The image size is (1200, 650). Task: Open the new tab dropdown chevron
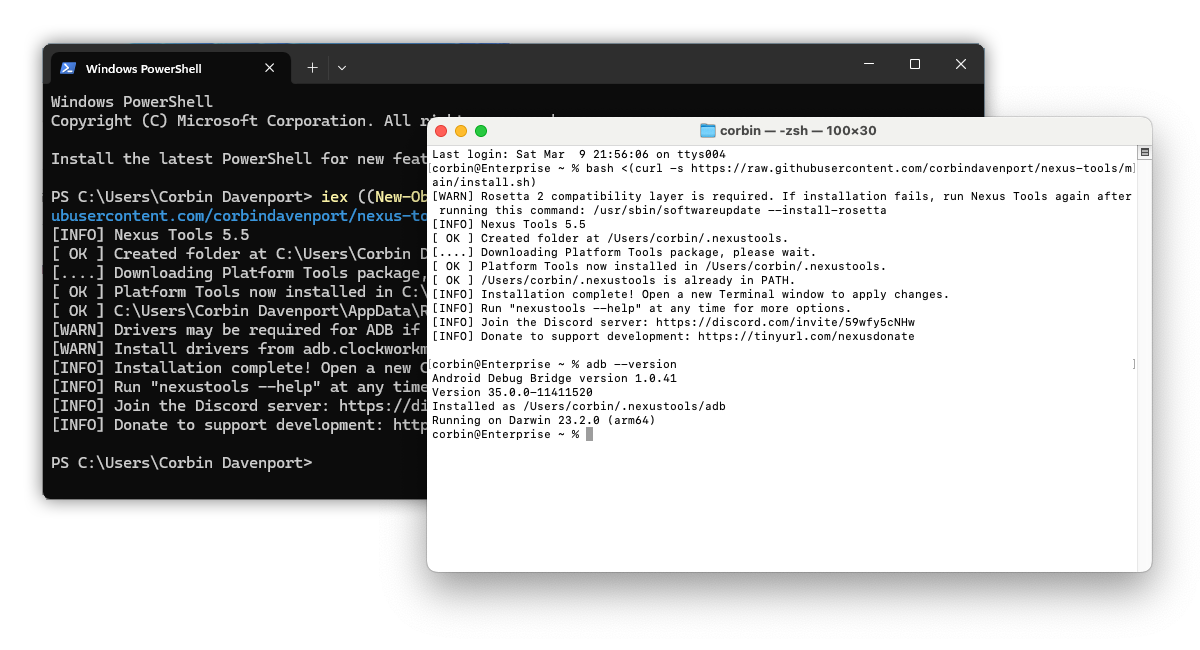coord(342,68)
